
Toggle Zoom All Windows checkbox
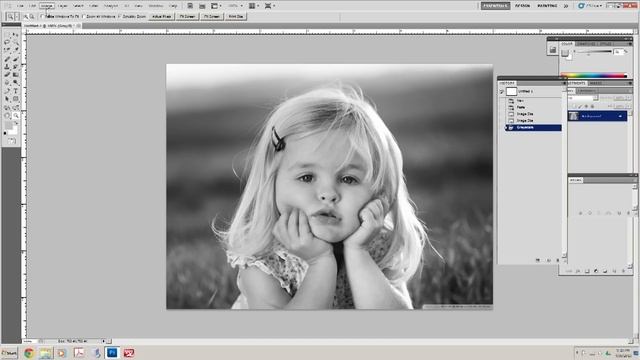[x=84, y=16]
